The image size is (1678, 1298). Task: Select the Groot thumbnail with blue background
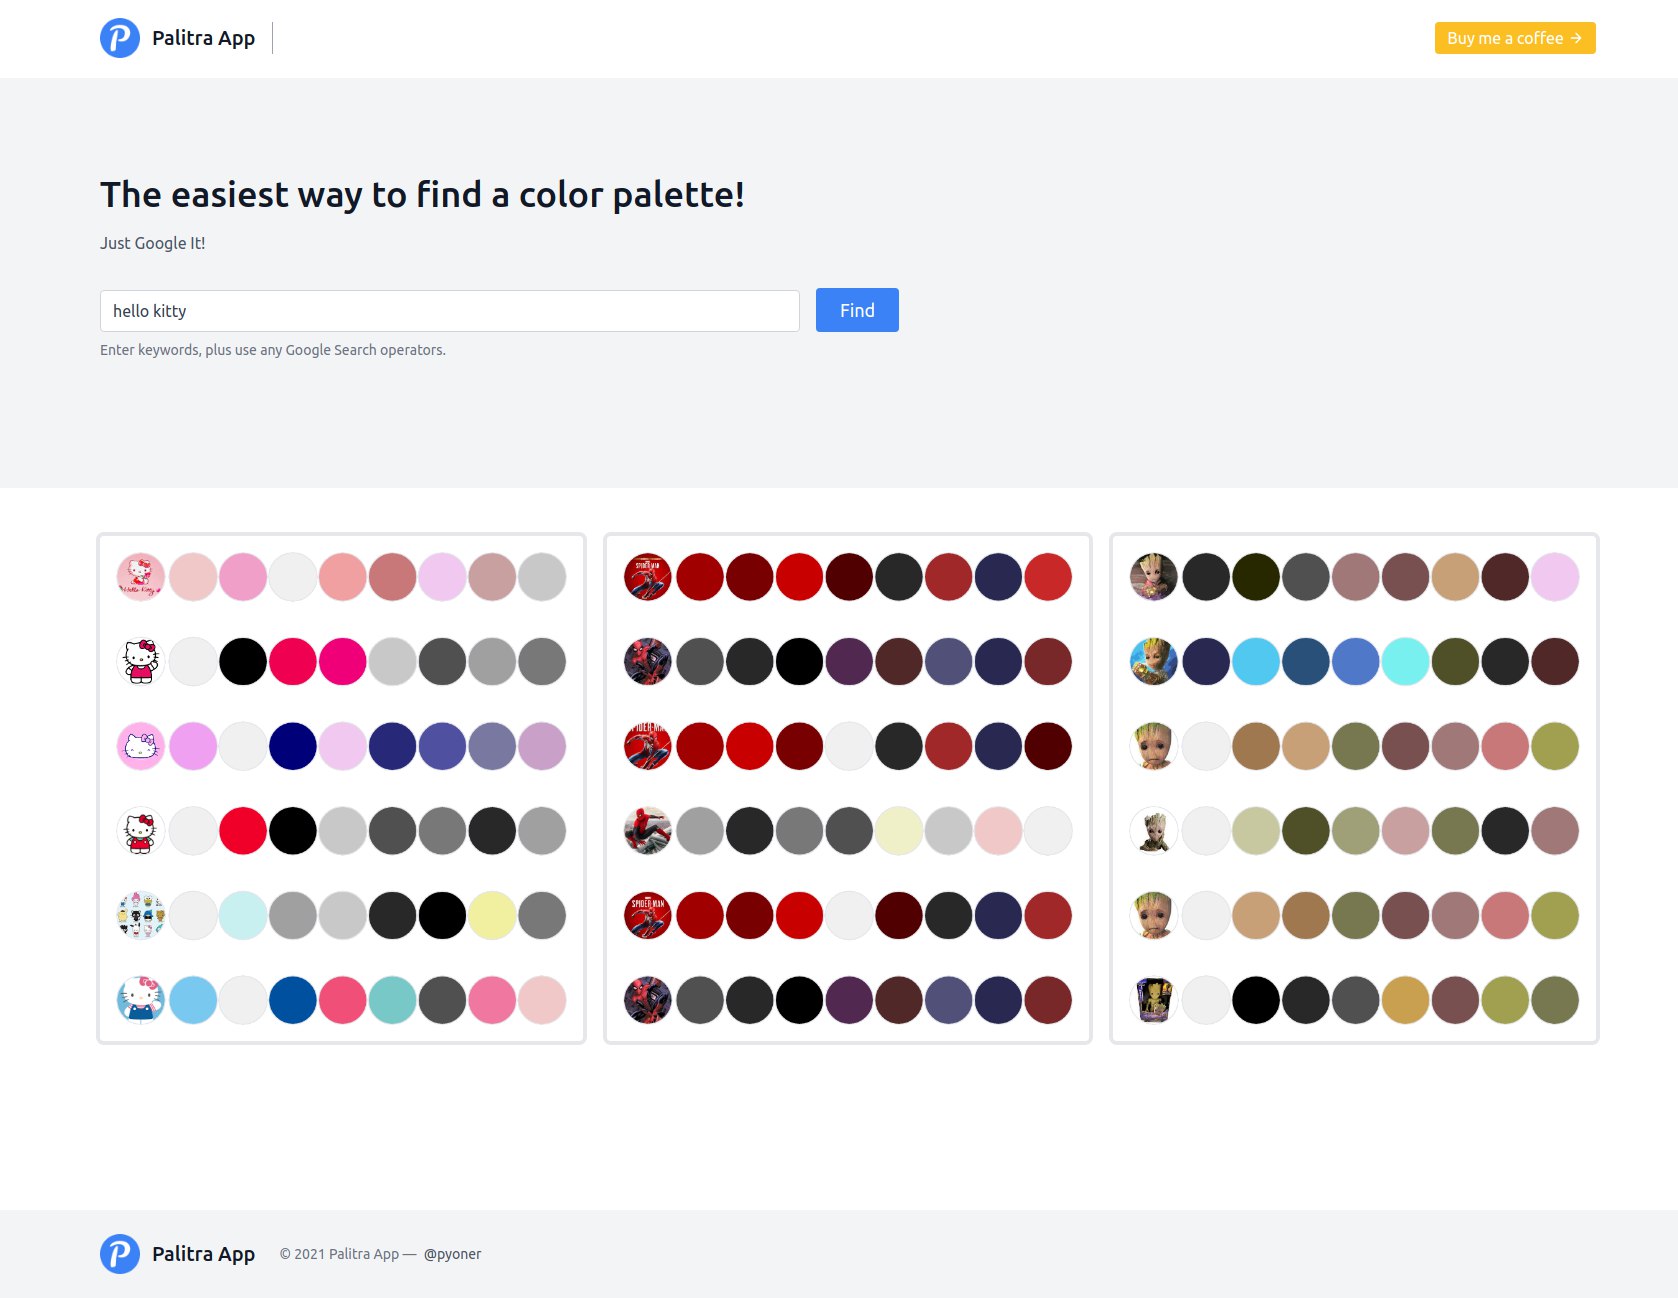(1154, 661)
